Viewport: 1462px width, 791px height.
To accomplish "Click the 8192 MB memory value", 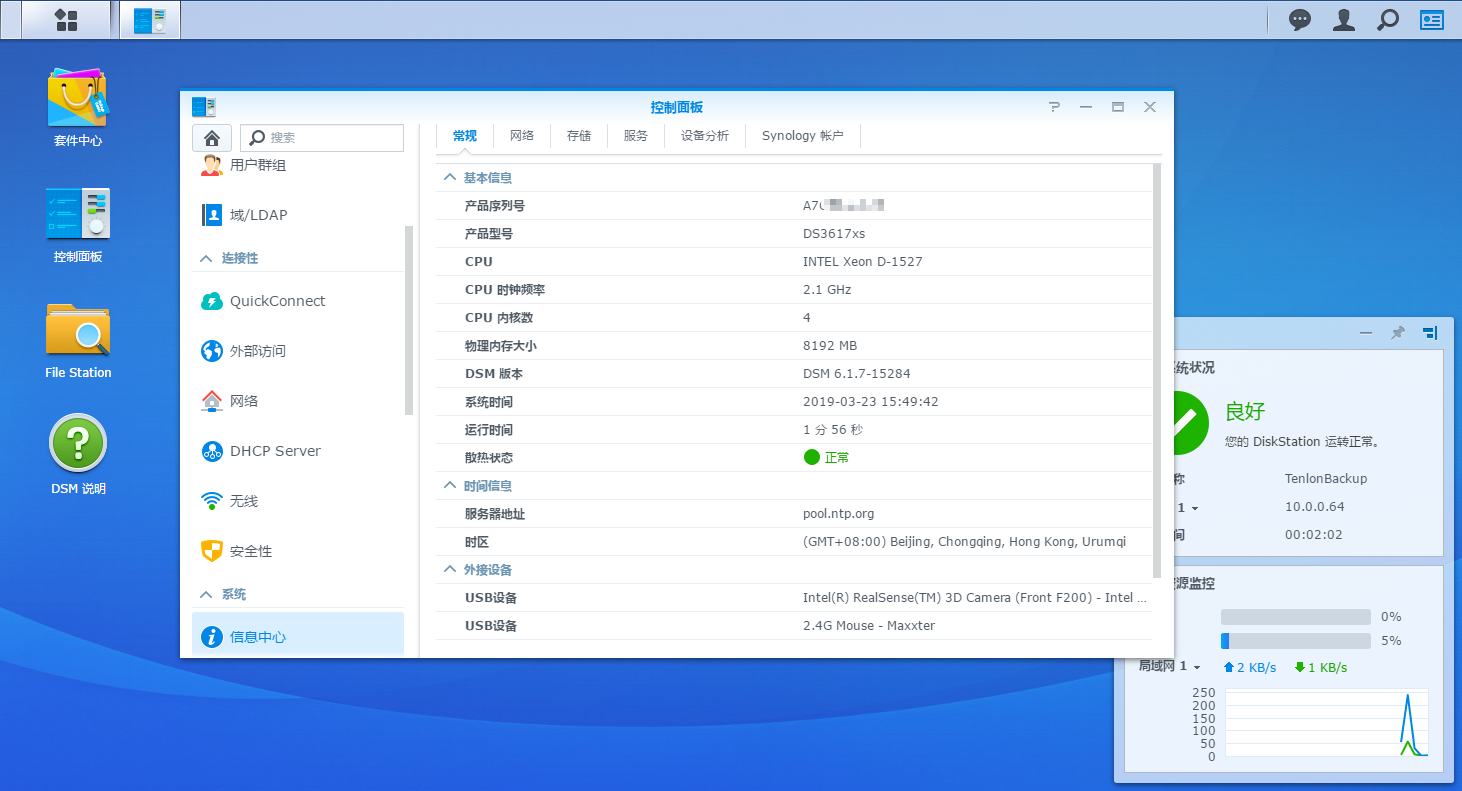I will 830,346.
